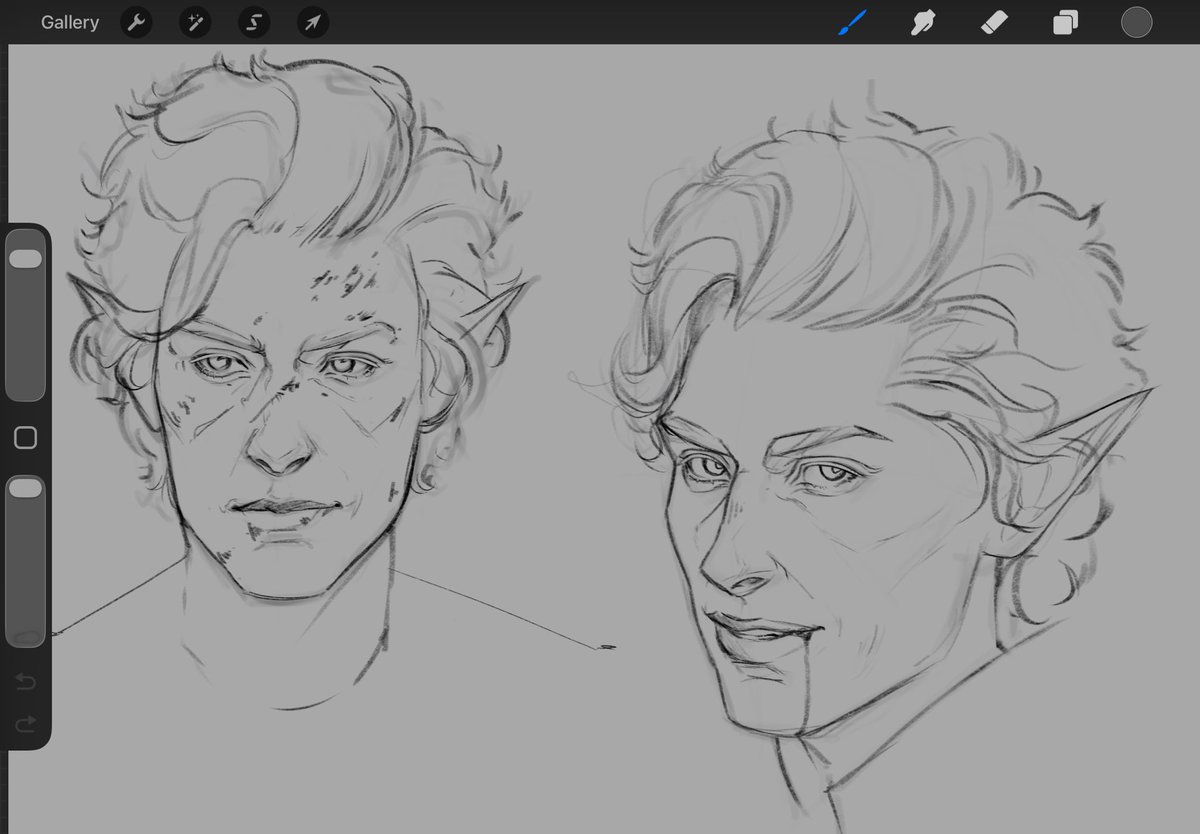Viewport: 1200px width, 834px height.
Task: Click the brush opacity slider handle
Action: point(25,488)
